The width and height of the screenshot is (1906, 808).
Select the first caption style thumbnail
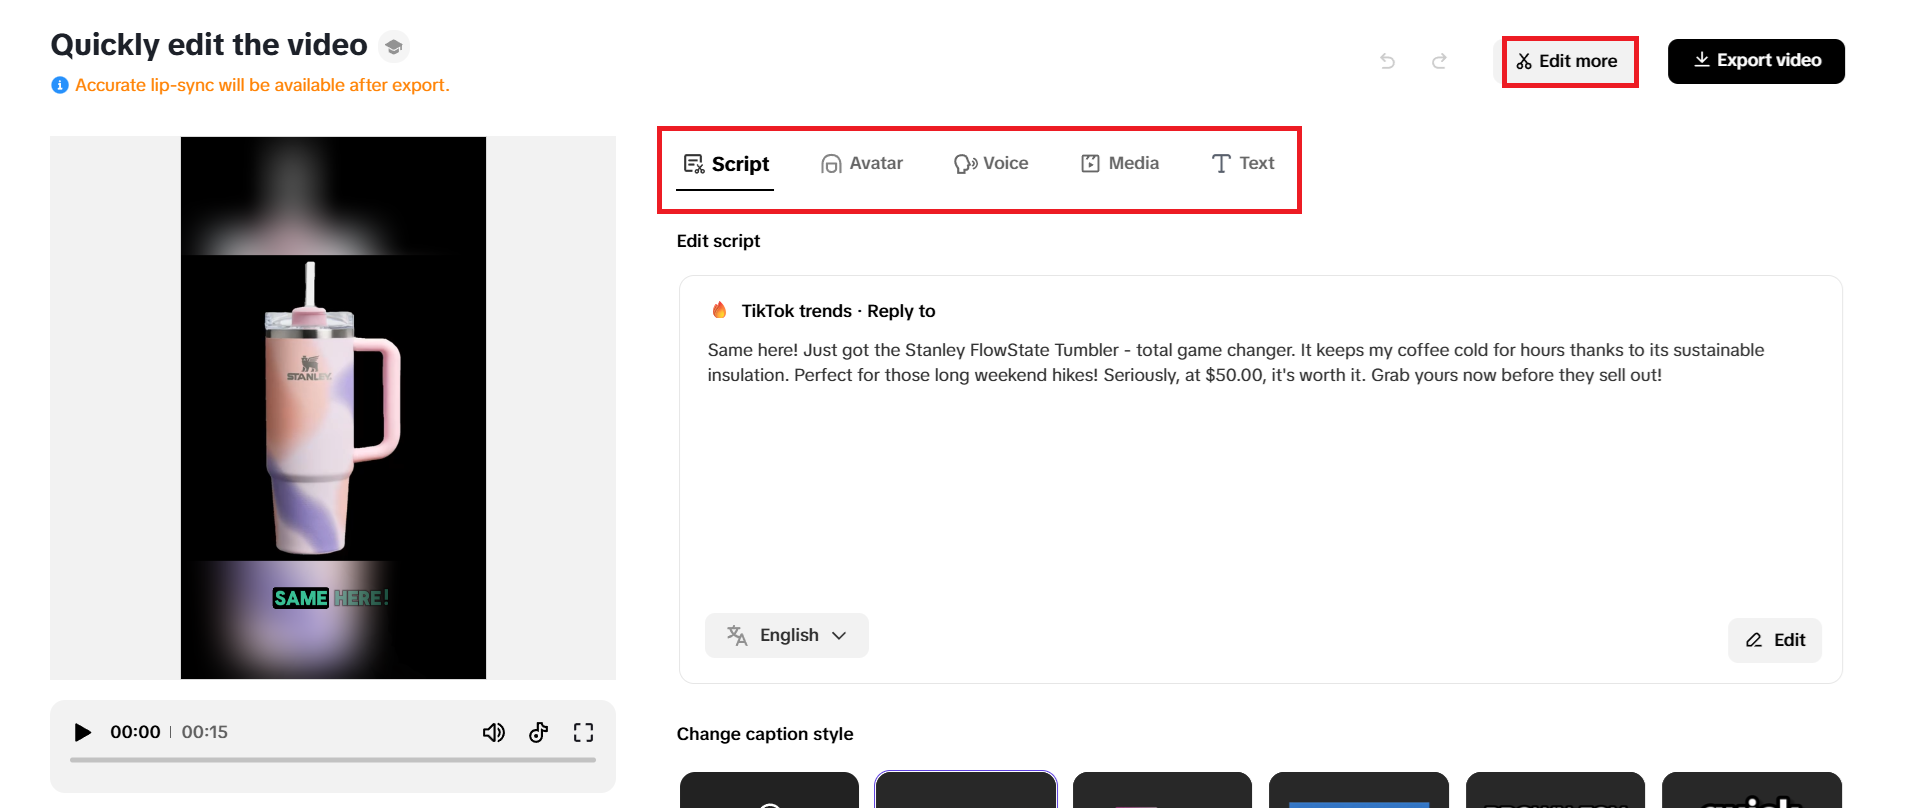[769, 791]
